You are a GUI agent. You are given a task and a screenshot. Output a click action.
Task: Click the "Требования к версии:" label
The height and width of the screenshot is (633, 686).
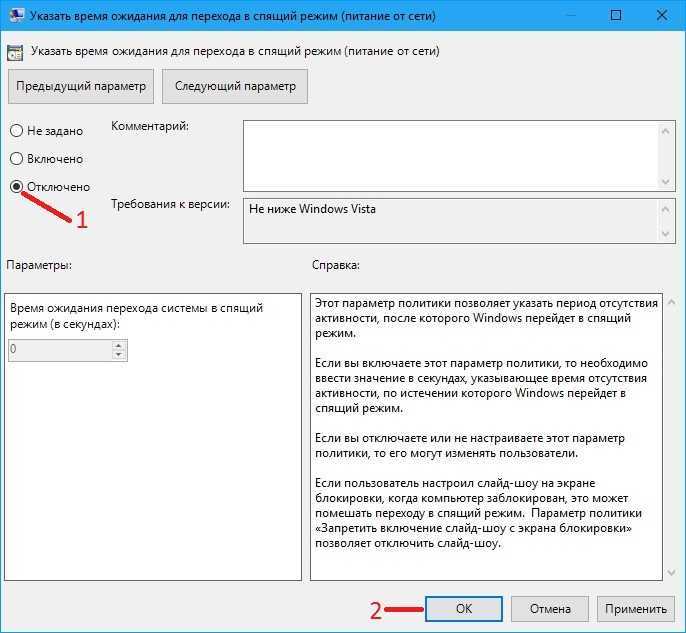pos(170,204)
